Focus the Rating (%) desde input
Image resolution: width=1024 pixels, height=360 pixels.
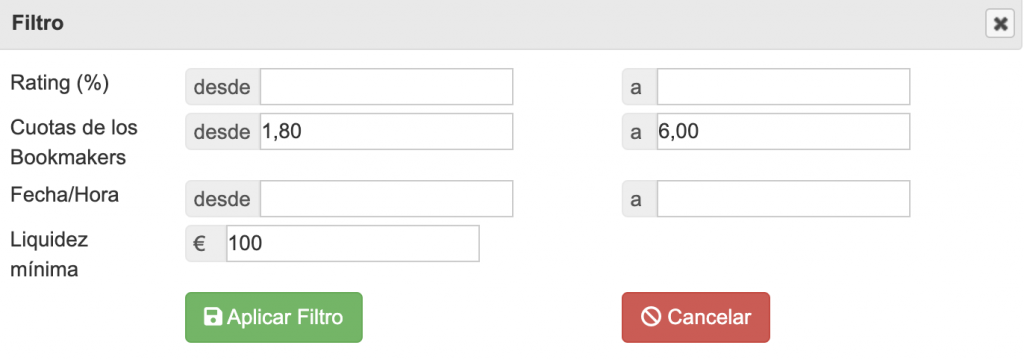click(386, 87)
